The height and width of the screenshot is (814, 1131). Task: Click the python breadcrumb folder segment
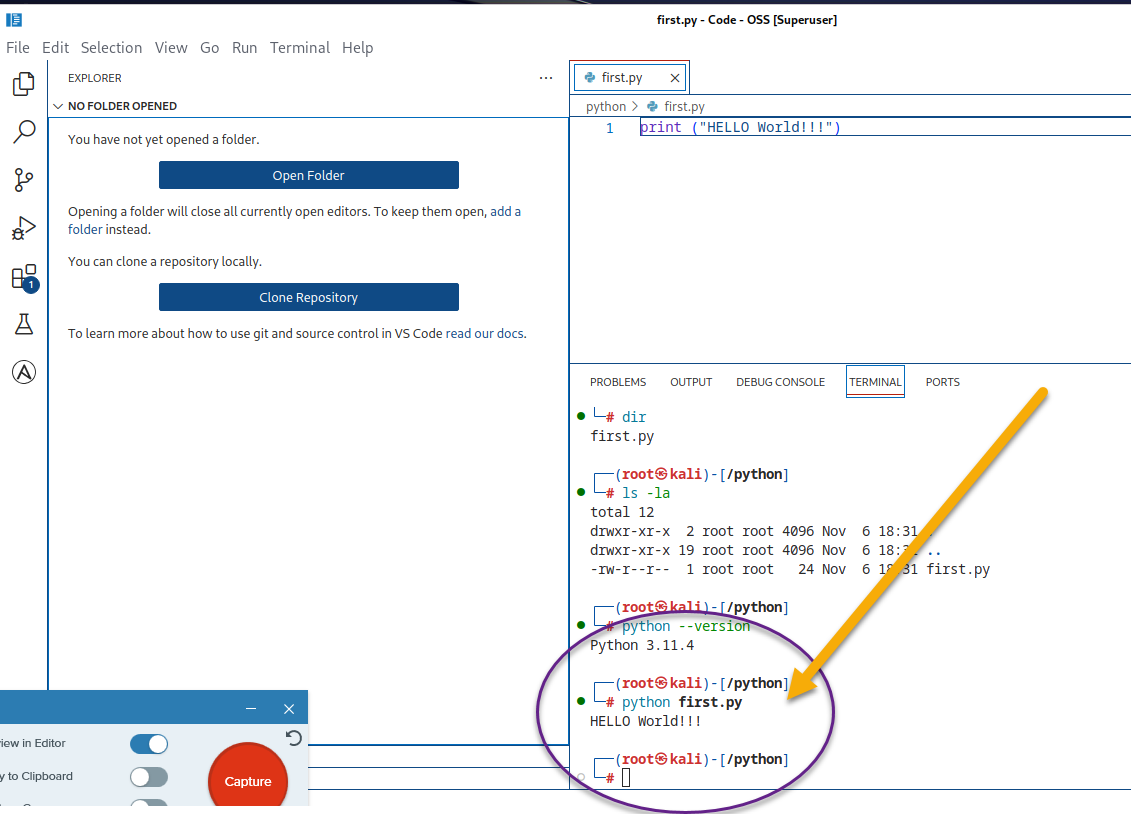606,106
